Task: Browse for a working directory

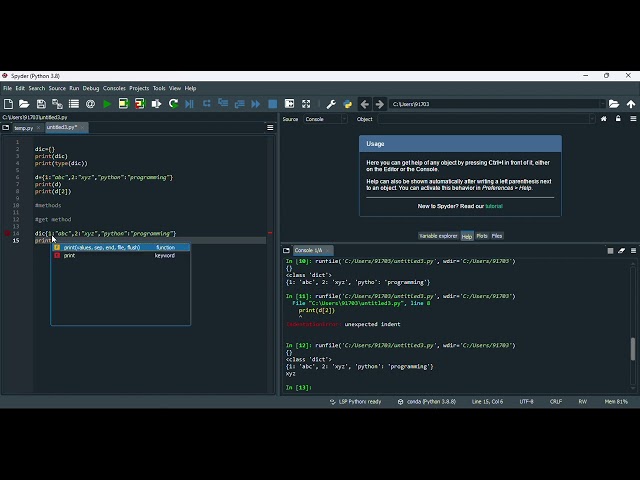Action: pyautogui.click(x=614, y=104)
